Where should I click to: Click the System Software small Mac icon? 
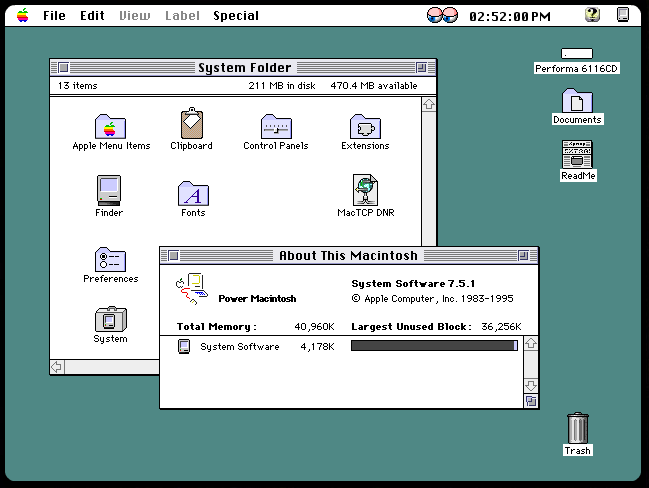[x=184, y=346]
